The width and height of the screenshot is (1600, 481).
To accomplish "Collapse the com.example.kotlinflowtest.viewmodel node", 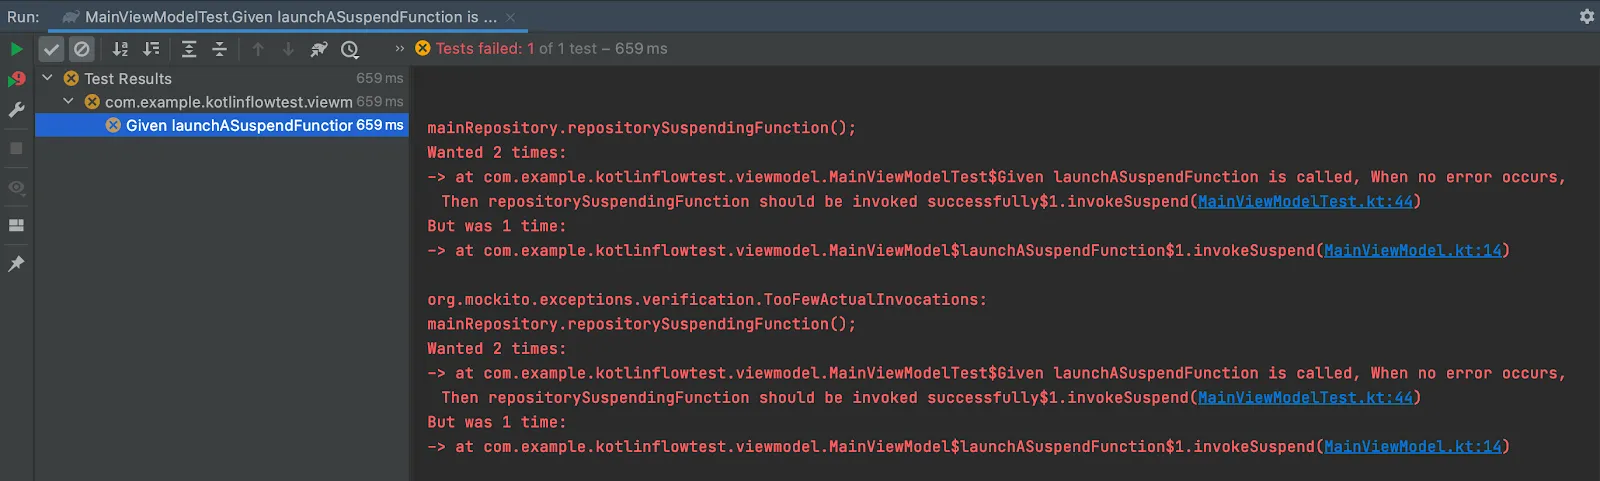I will tap(68, 101).
